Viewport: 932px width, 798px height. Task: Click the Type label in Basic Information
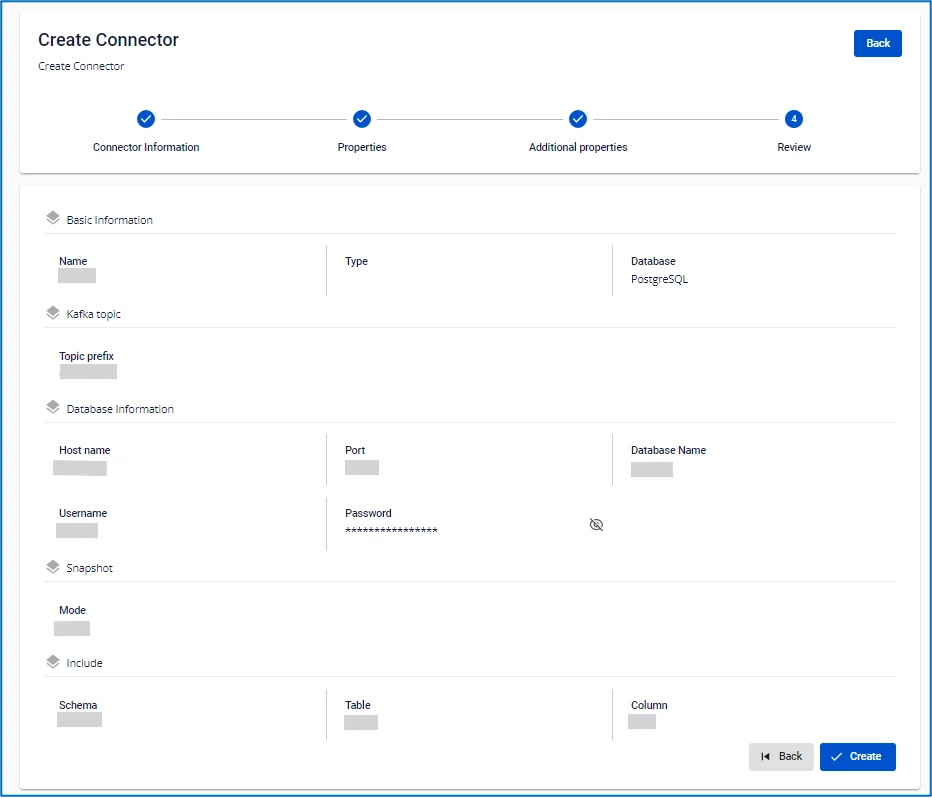pyautogui.click(x=356, y=261)
